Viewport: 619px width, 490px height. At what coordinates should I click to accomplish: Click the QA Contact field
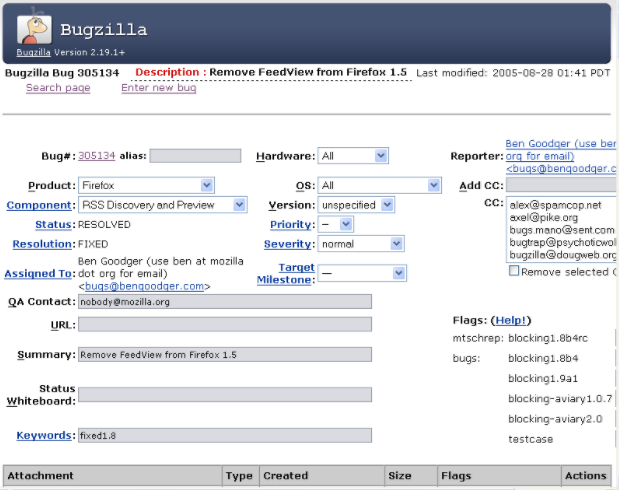coord(225,302)
